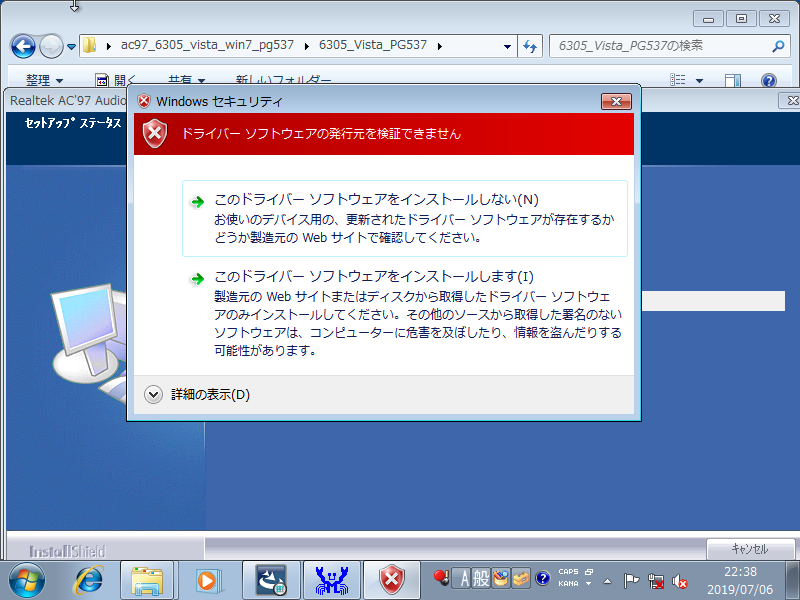Maximize the Explorer window
Image resolution: width=800 pixels, height=600 pixels.
pyautogui.click(x=741, y=19)
